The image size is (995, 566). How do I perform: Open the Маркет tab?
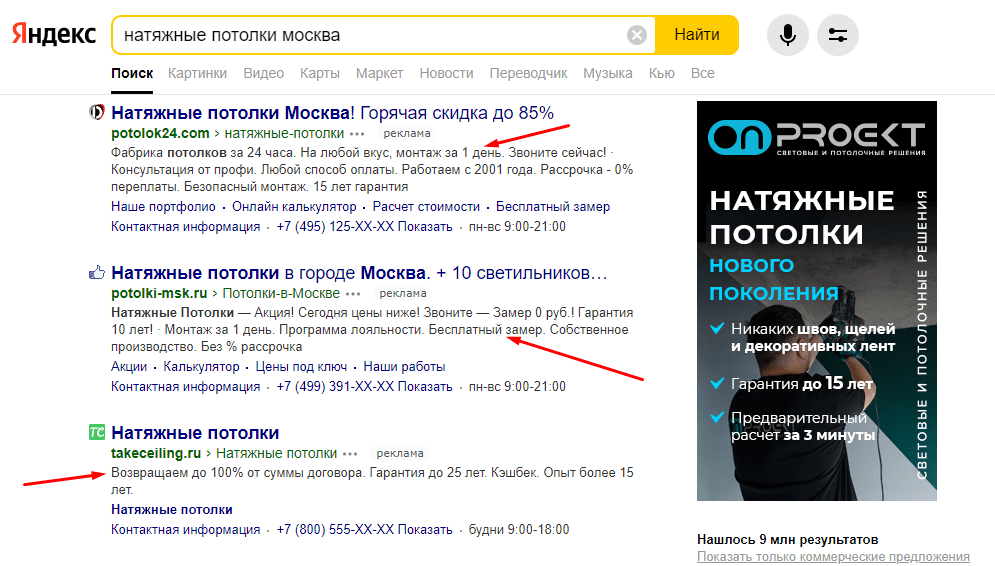[379, 74]
